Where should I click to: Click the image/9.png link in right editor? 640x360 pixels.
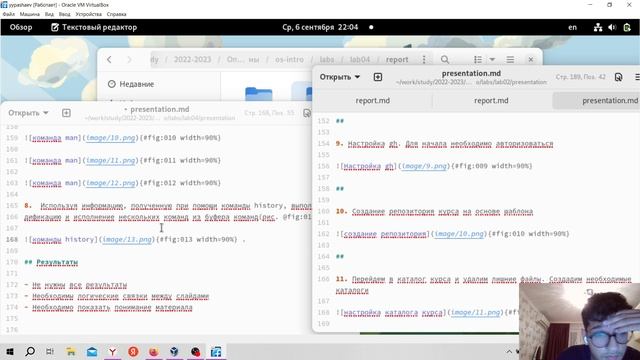(424, 166)
